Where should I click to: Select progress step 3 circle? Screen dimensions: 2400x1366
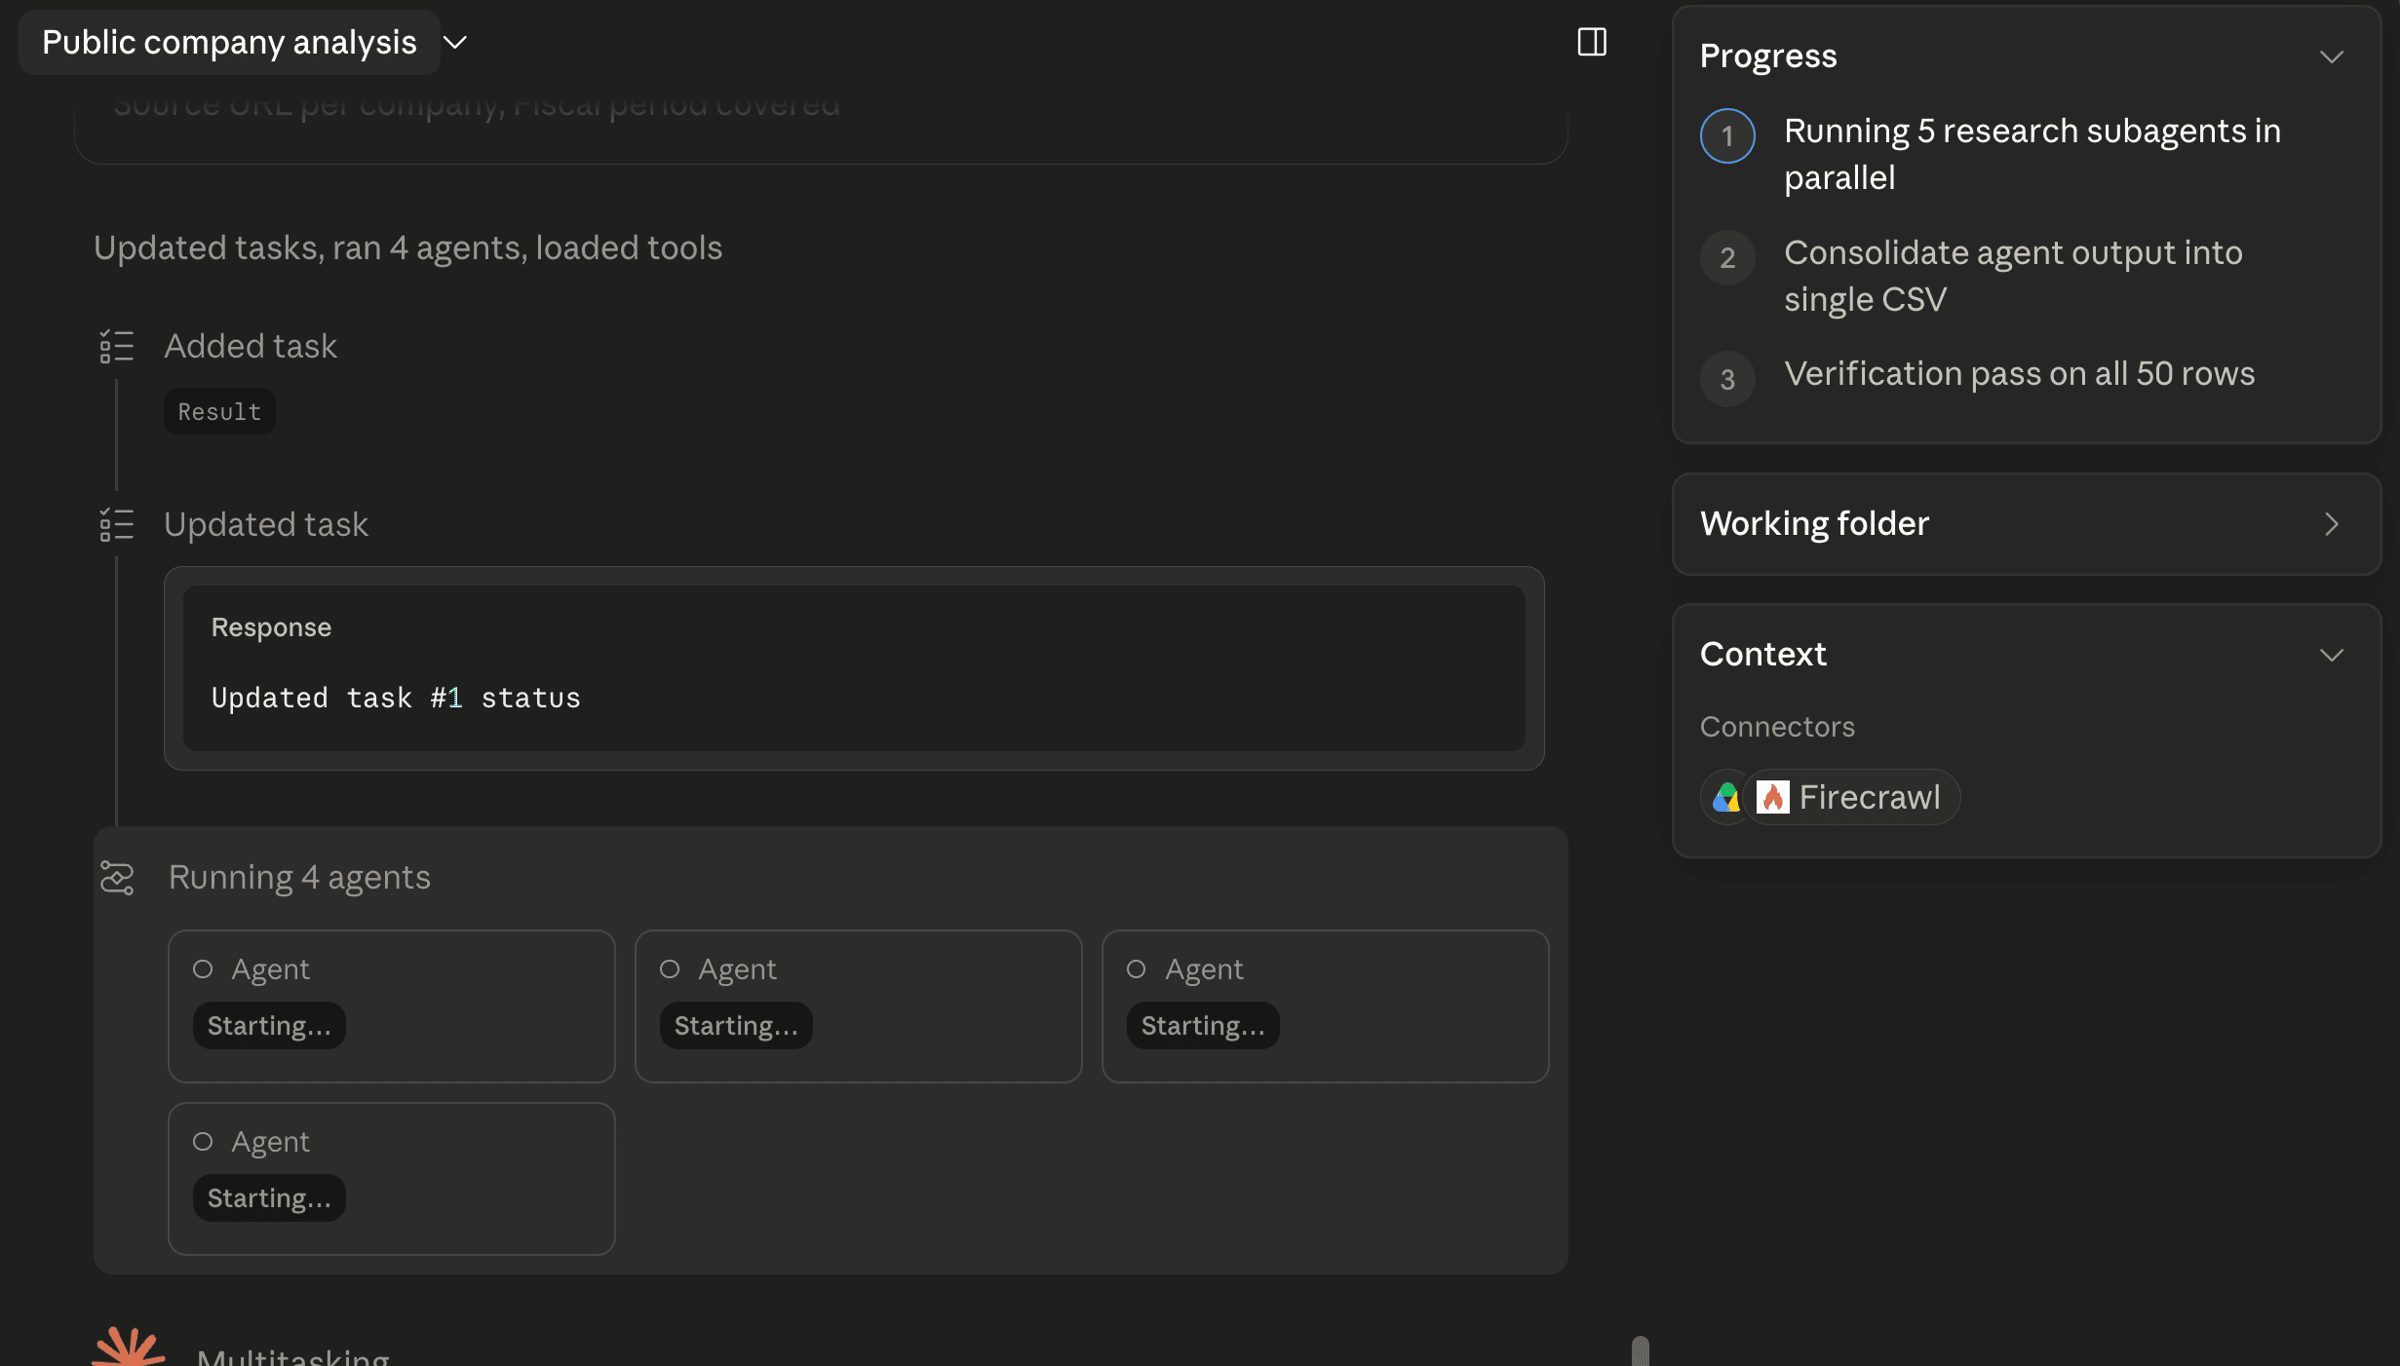pos(1727,379)
